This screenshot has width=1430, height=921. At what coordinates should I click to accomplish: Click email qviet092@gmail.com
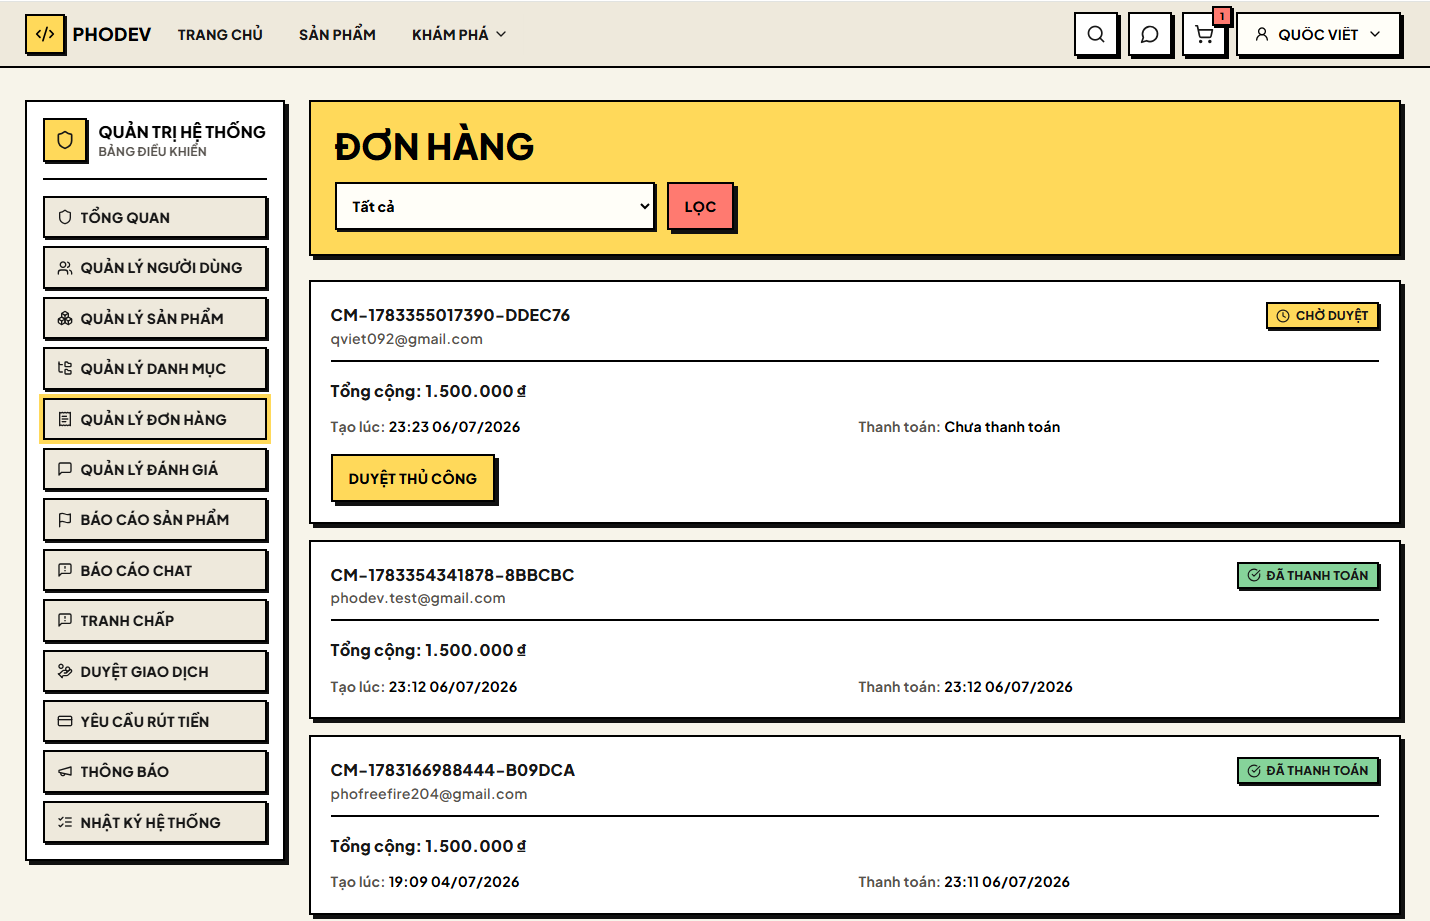click(x=407, y=339)
